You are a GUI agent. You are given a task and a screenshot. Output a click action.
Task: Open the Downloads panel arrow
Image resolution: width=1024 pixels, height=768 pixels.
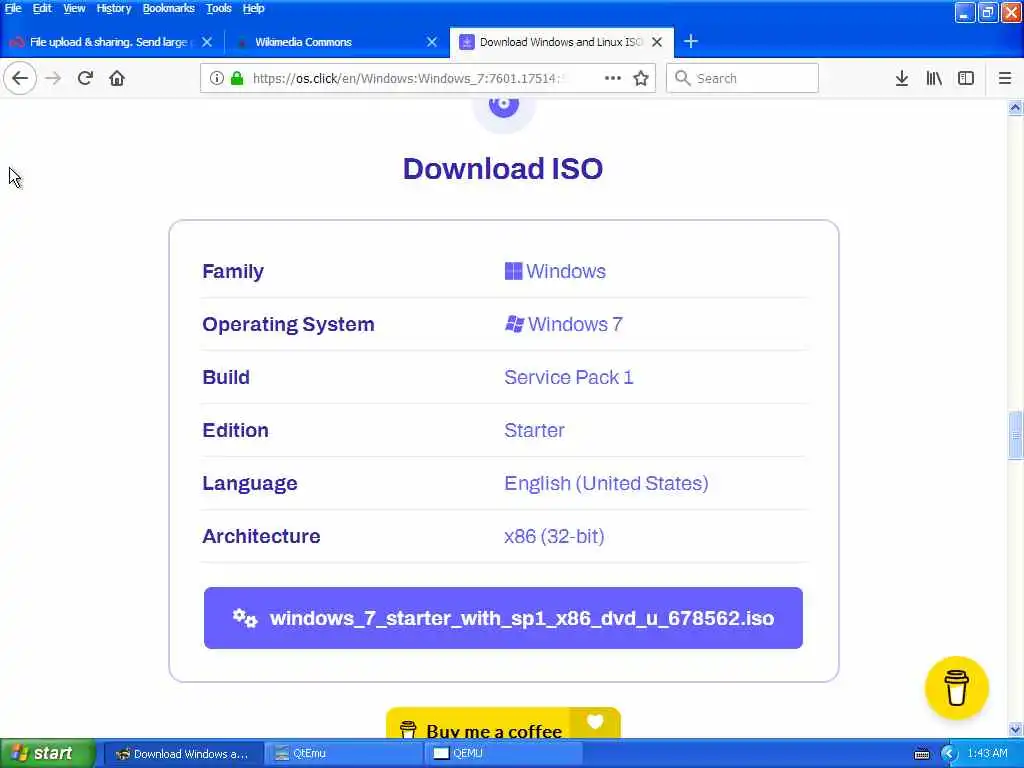902,78
